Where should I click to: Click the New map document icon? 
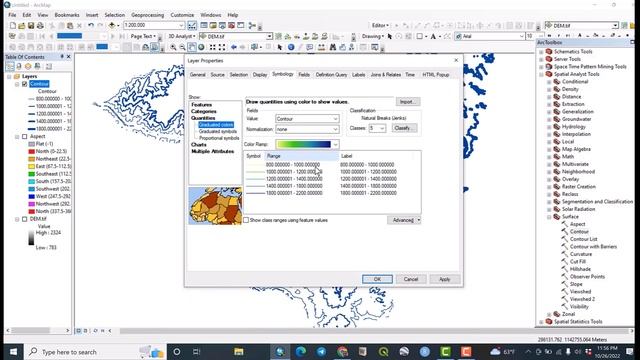click(x=13, y=25)
